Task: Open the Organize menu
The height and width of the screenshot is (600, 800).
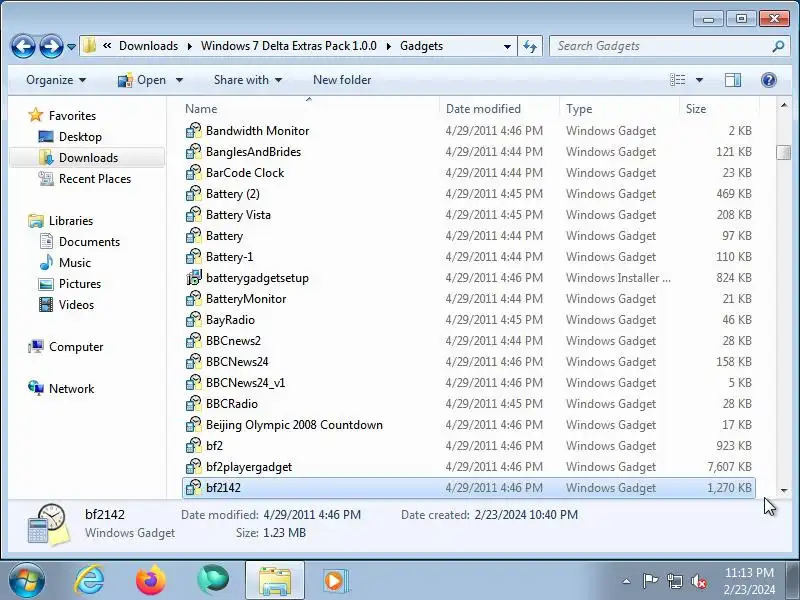Action: 56,80
